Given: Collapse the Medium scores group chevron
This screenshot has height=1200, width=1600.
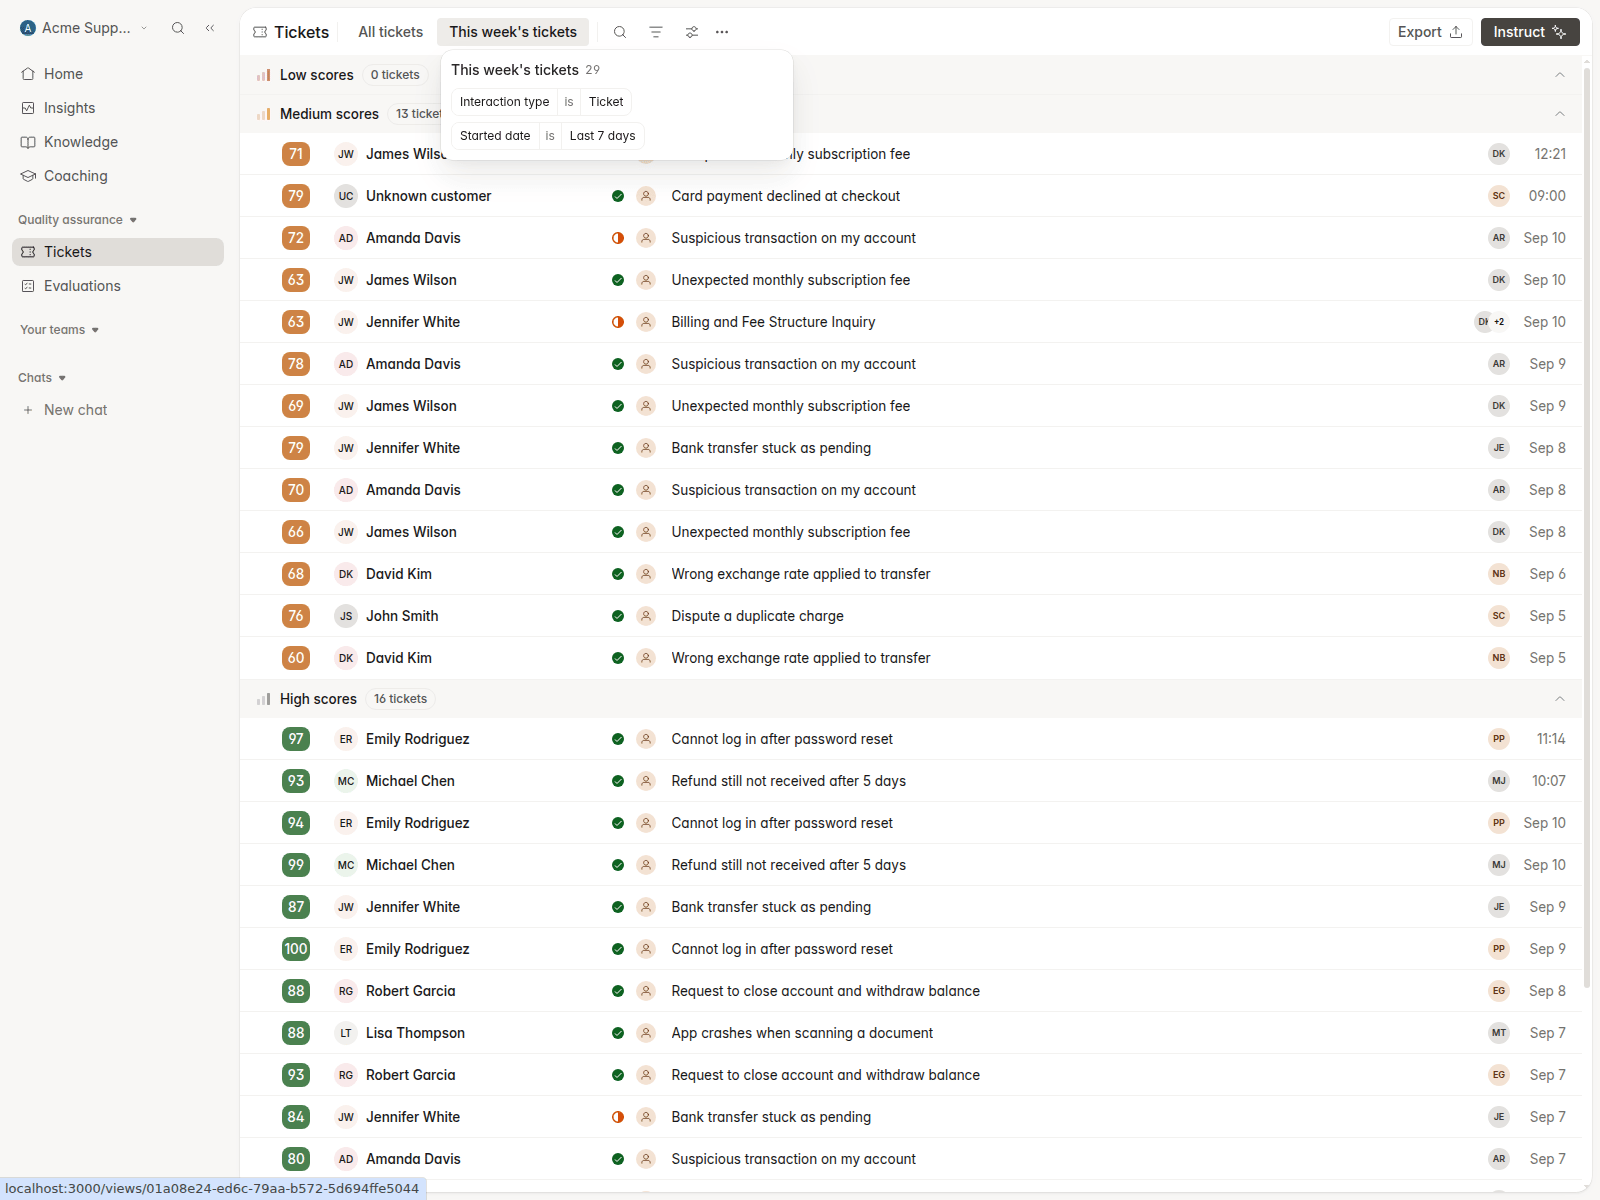Looking at the screenshot, I should pos(1560,114).
